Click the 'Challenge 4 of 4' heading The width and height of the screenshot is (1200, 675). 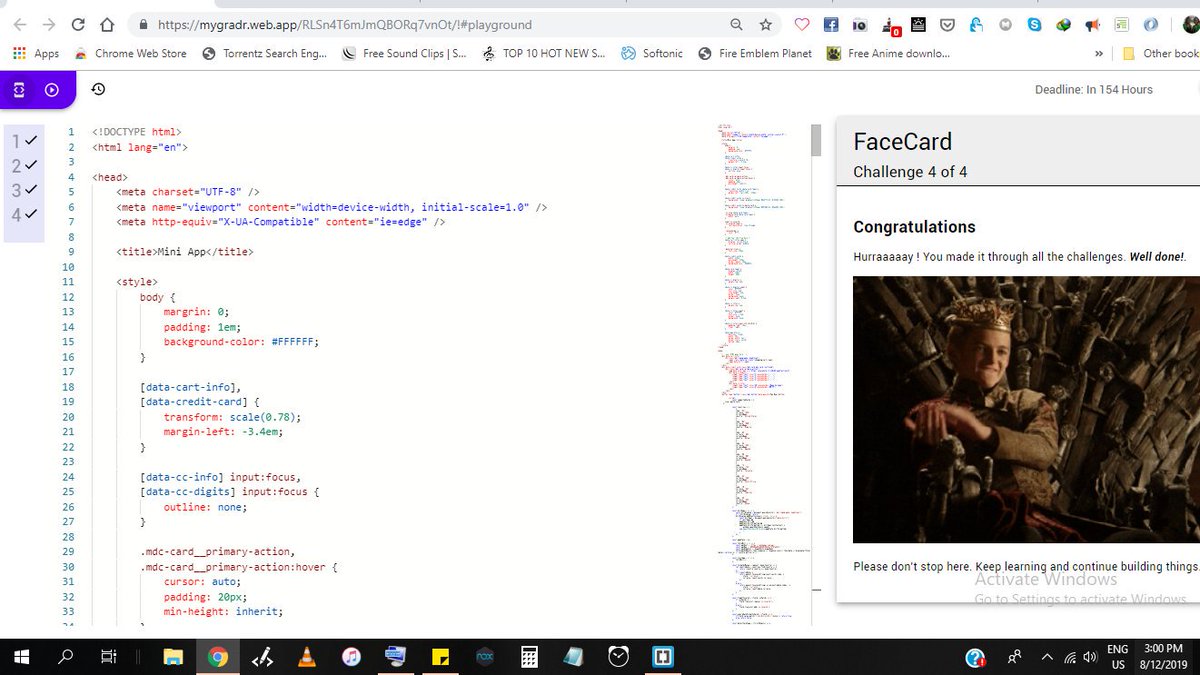coord(909,172)
